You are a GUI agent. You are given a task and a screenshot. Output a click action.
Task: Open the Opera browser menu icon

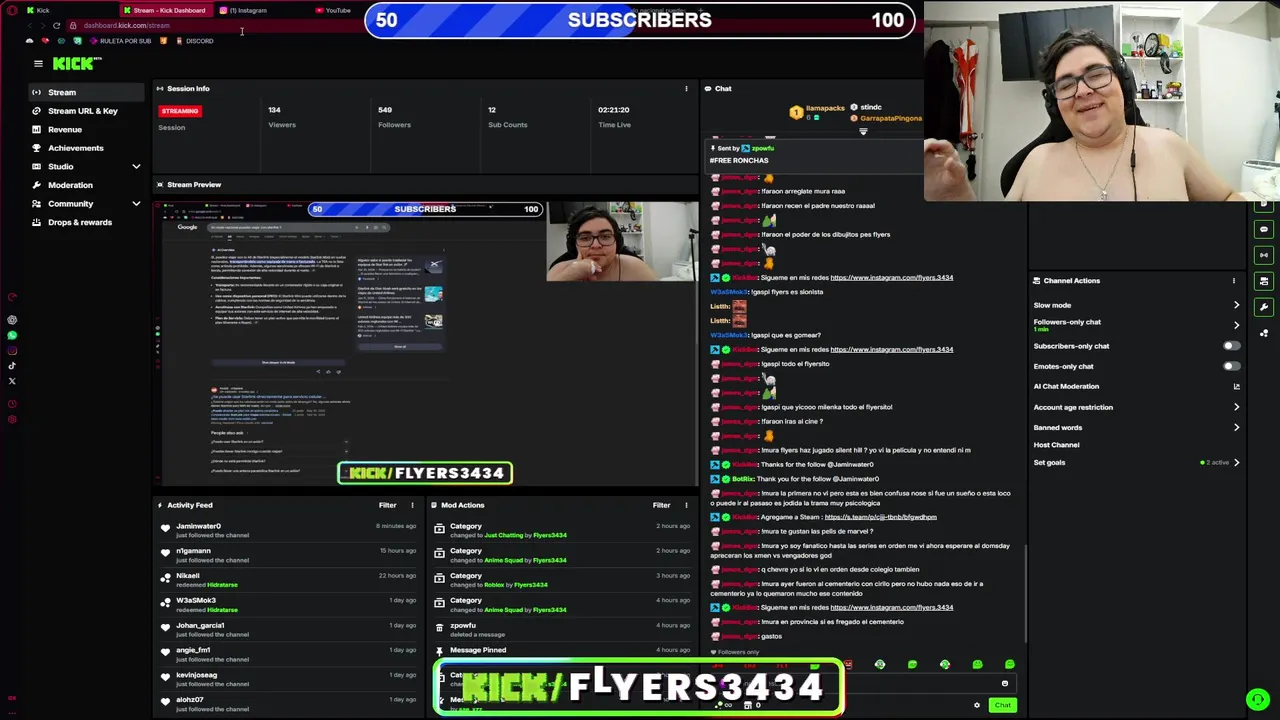(x=12, y=10)
